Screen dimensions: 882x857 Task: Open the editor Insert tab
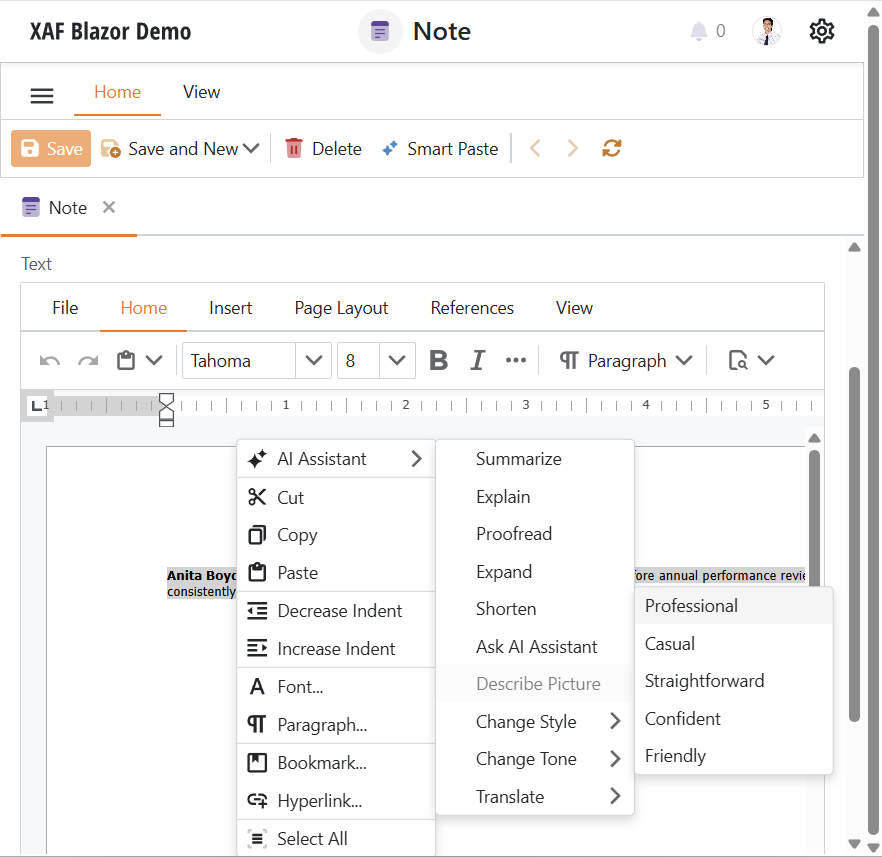tap(231, 308)
